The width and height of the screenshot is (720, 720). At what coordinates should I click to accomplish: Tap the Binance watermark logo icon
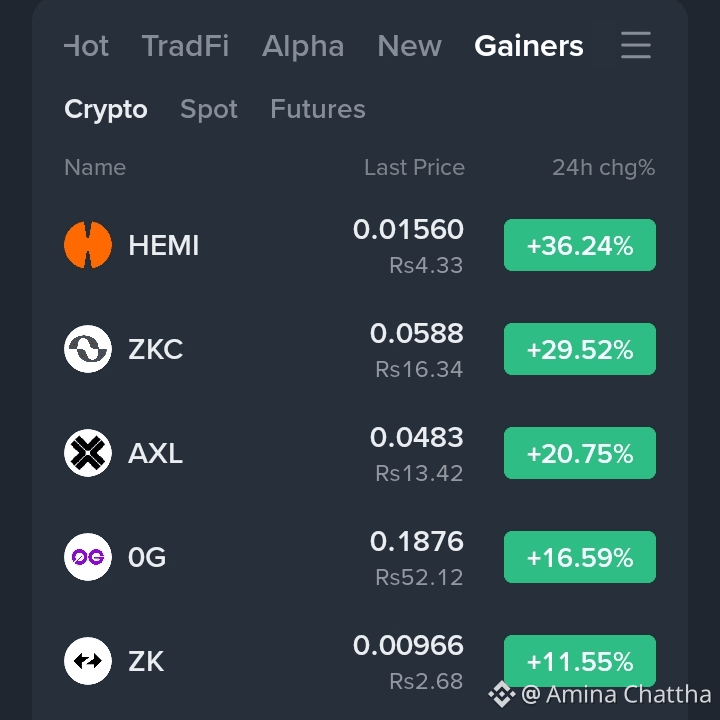coord(501,694)
